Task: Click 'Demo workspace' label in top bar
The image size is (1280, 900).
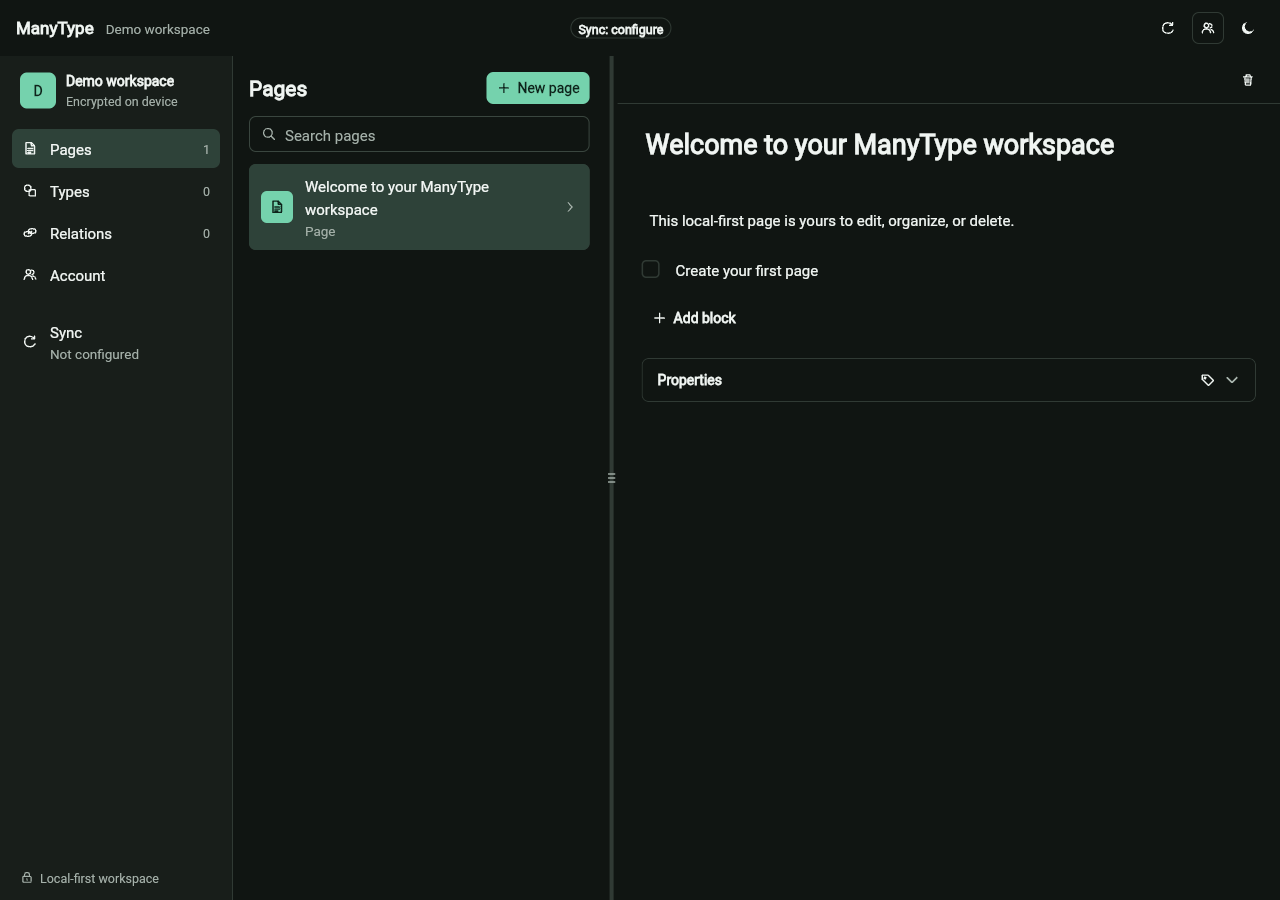Action: point(158,29)
